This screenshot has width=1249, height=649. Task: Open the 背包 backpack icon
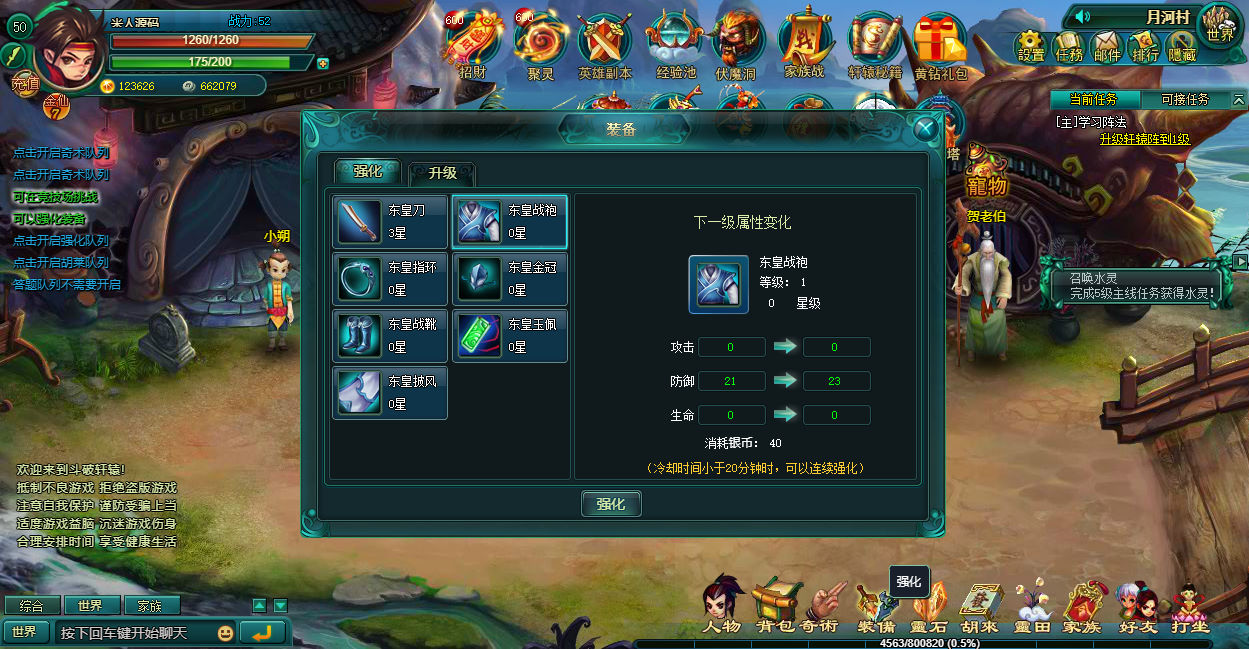776,606
